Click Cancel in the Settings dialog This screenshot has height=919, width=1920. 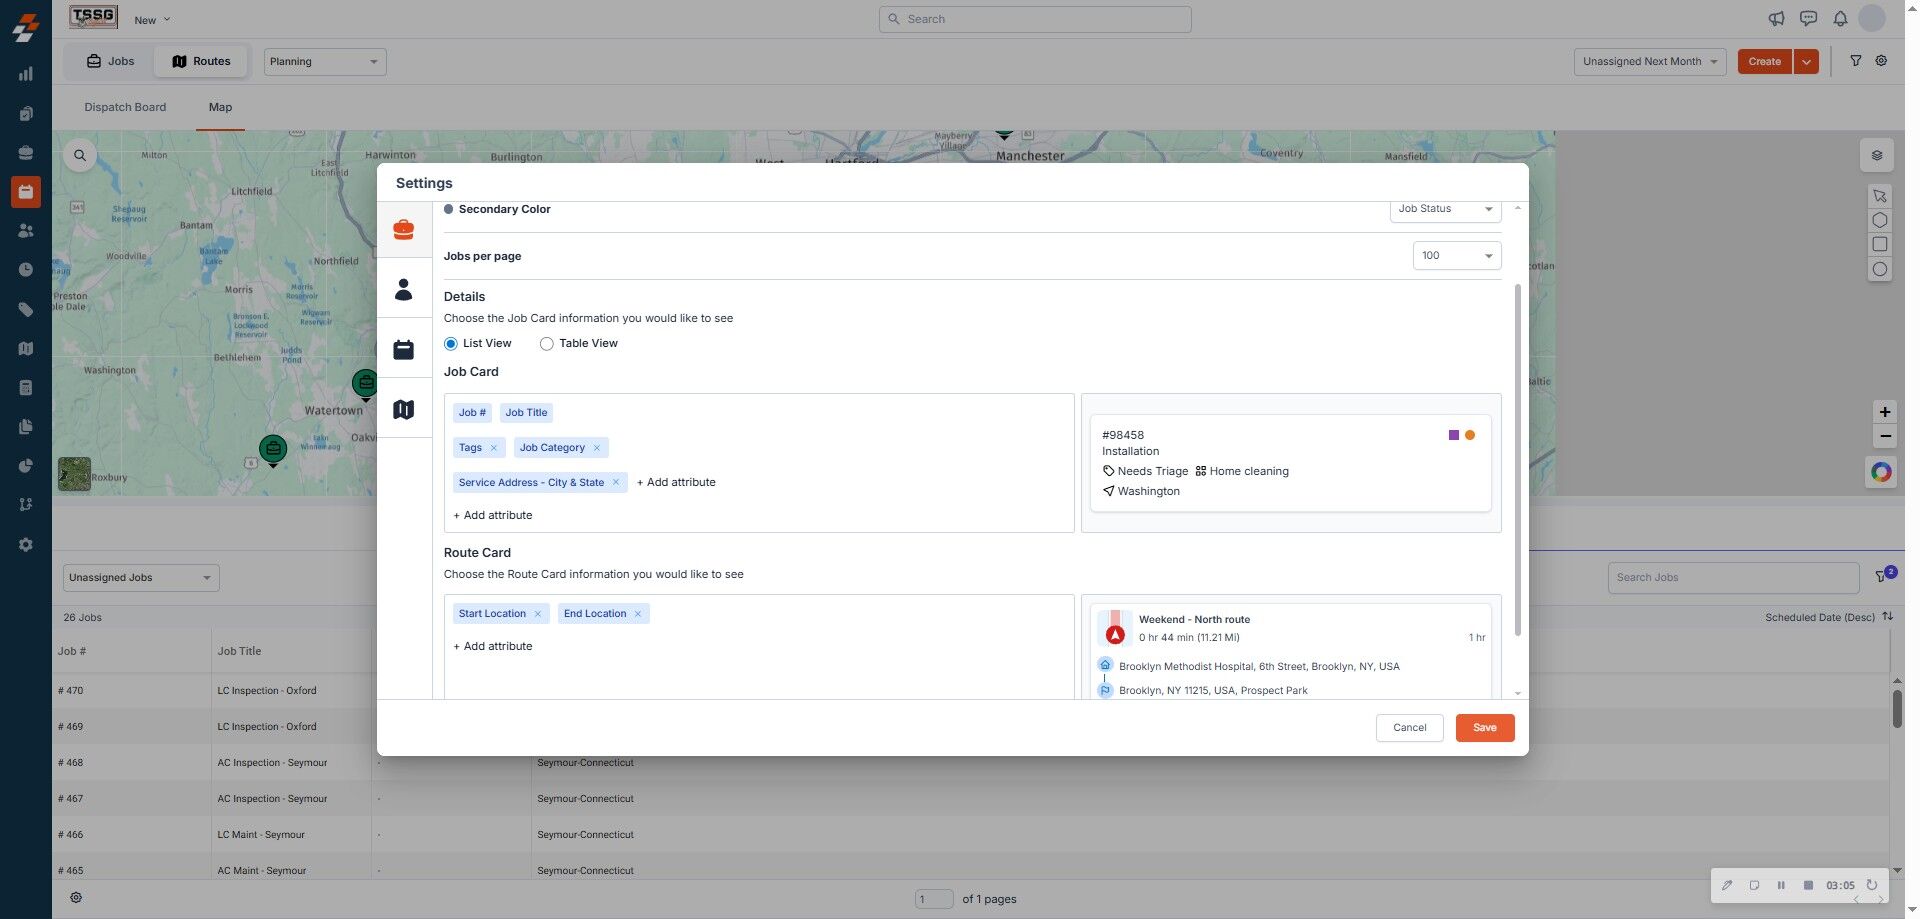click(x=1410, y=728)
